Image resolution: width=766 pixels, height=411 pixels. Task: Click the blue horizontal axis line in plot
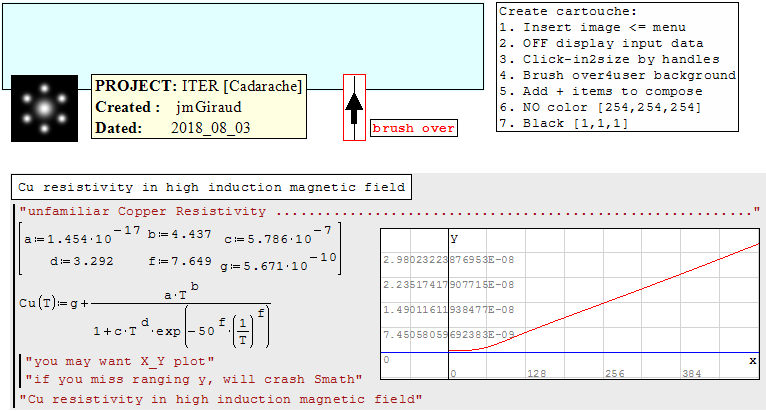[570, 352]
